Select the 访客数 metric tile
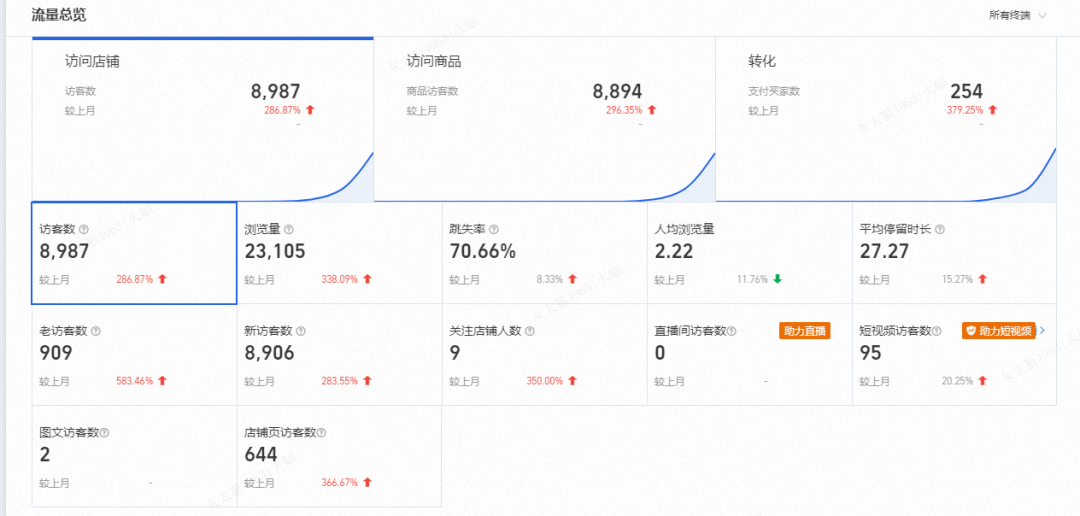This screenshot has height=516, width=1080. click(134, 253)
